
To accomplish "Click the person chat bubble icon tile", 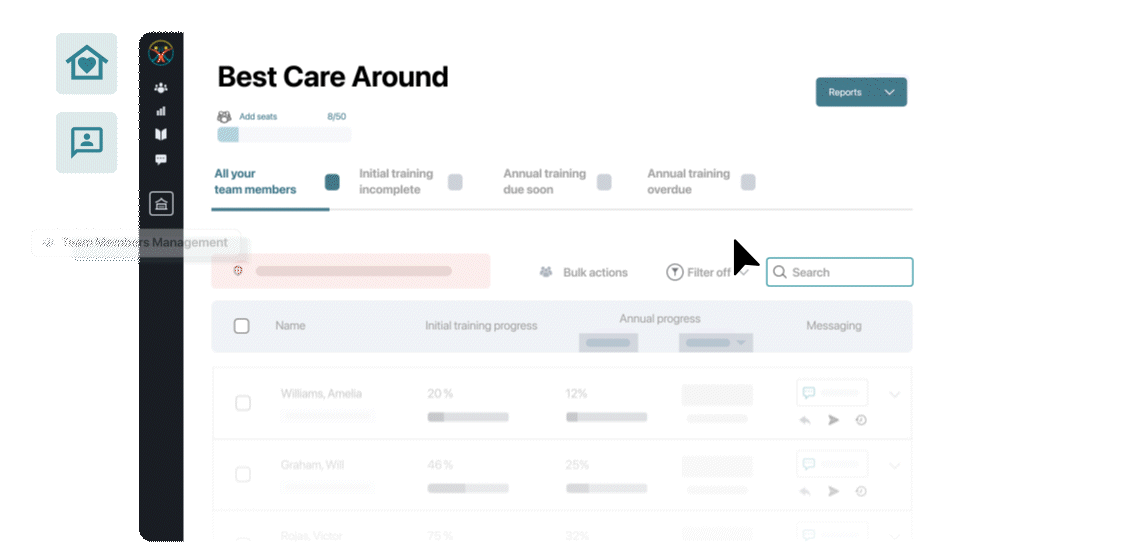I will 86,142.
